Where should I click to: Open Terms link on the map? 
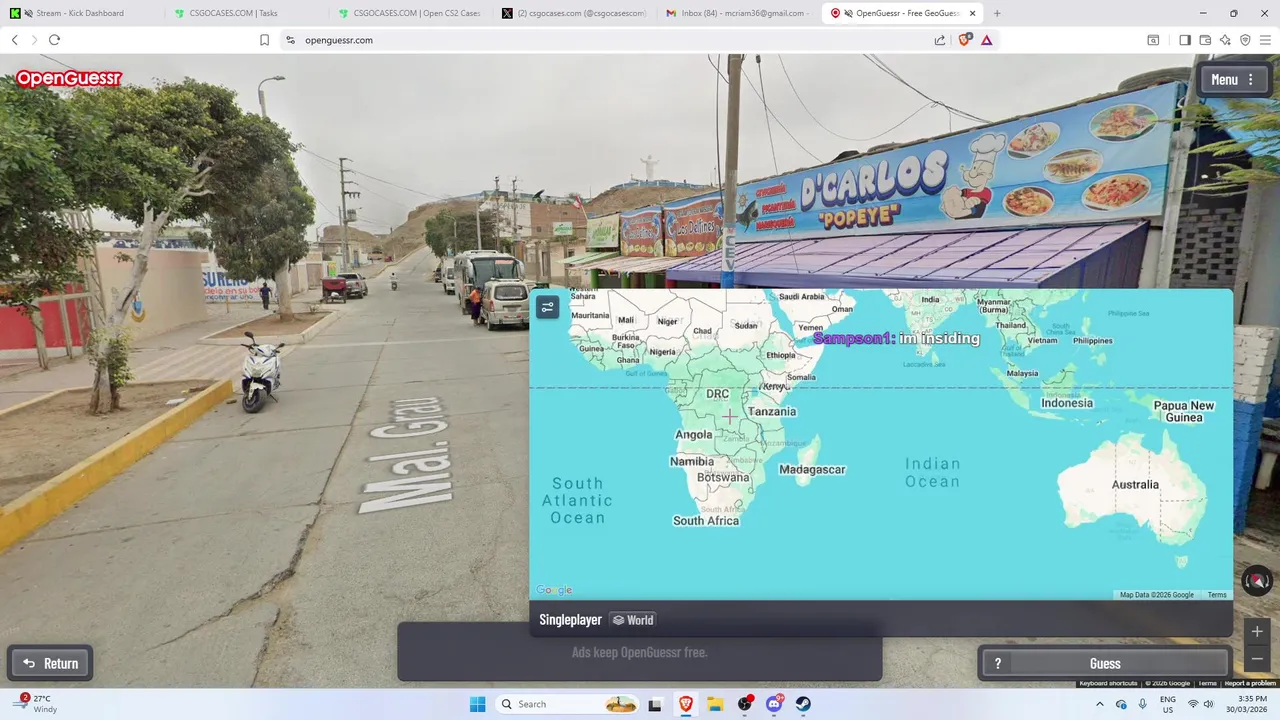[x=1217, y=595]
